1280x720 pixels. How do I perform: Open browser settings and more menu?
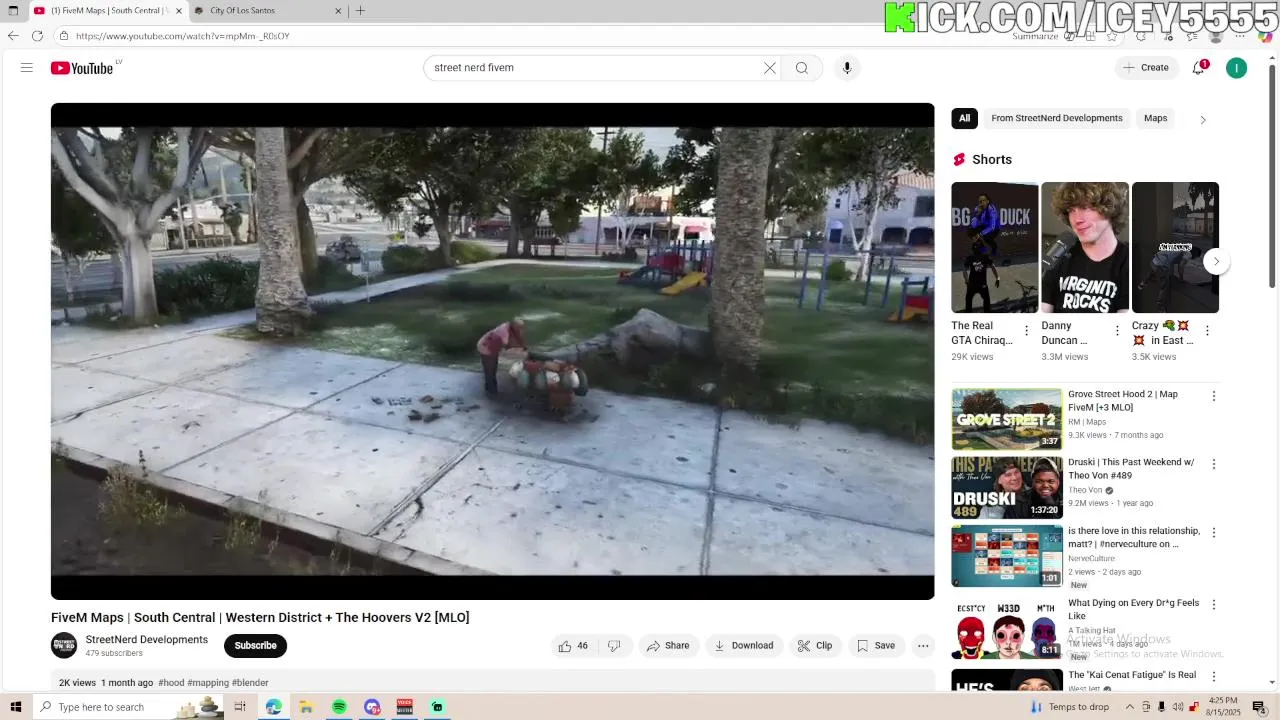click(1240, 36)
